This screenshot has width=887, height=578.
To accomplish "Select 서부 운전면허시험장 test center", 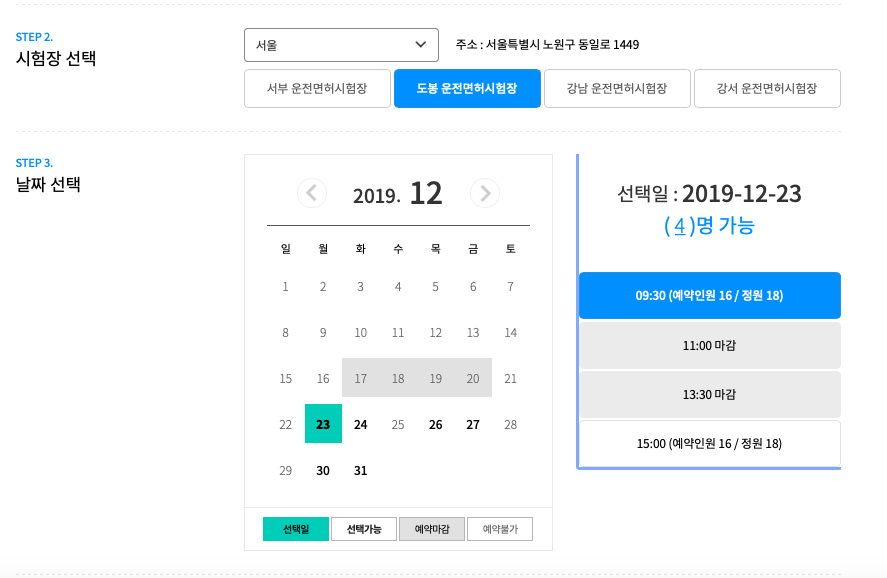I will [317, 88].
